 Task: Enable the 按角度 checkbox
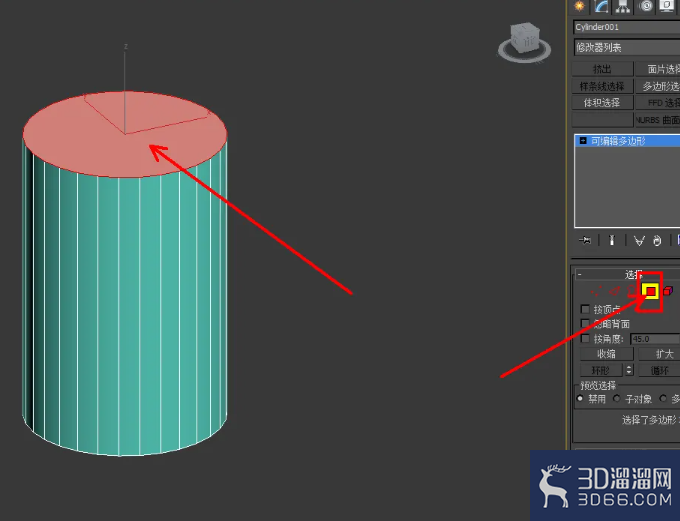tap(585, 338)
